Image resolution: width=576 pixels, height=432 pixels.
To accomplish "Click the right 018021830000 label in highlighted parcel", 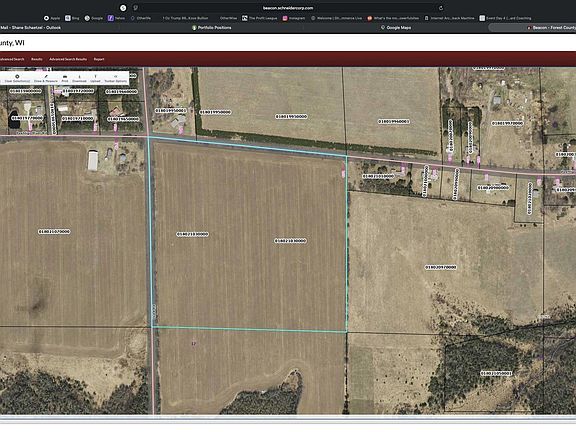I will tap(290, 241).
